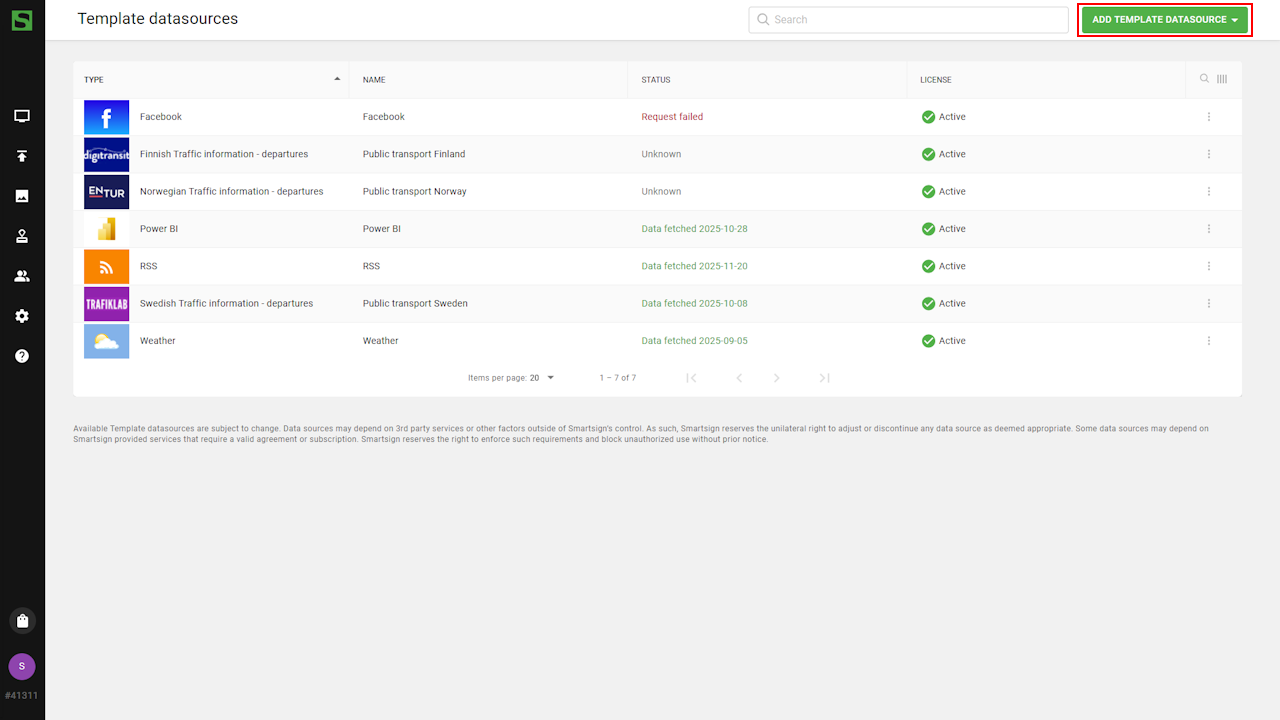Click the RSS datasource thumbnail
This screenshot has height=720, width=1280.
(x=106, y=266)
